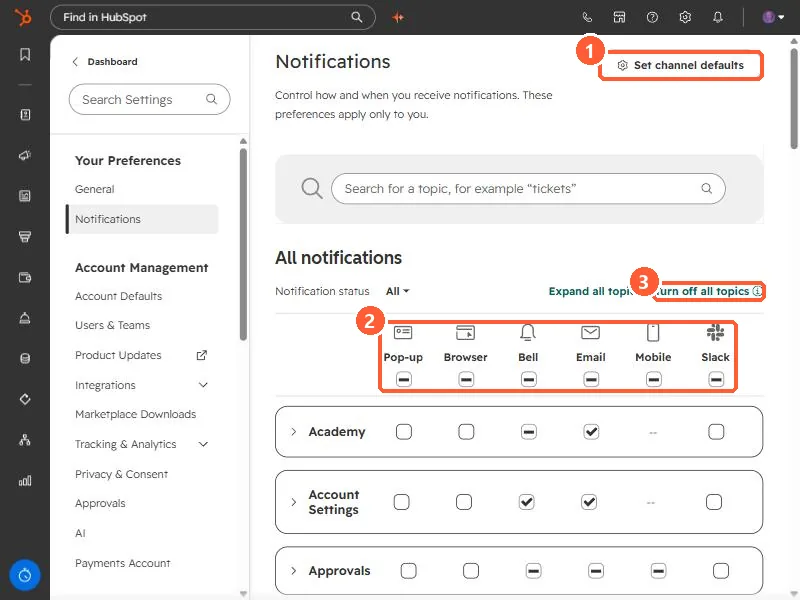Toggle the Mobile column header checkbox

coord(654,380)
